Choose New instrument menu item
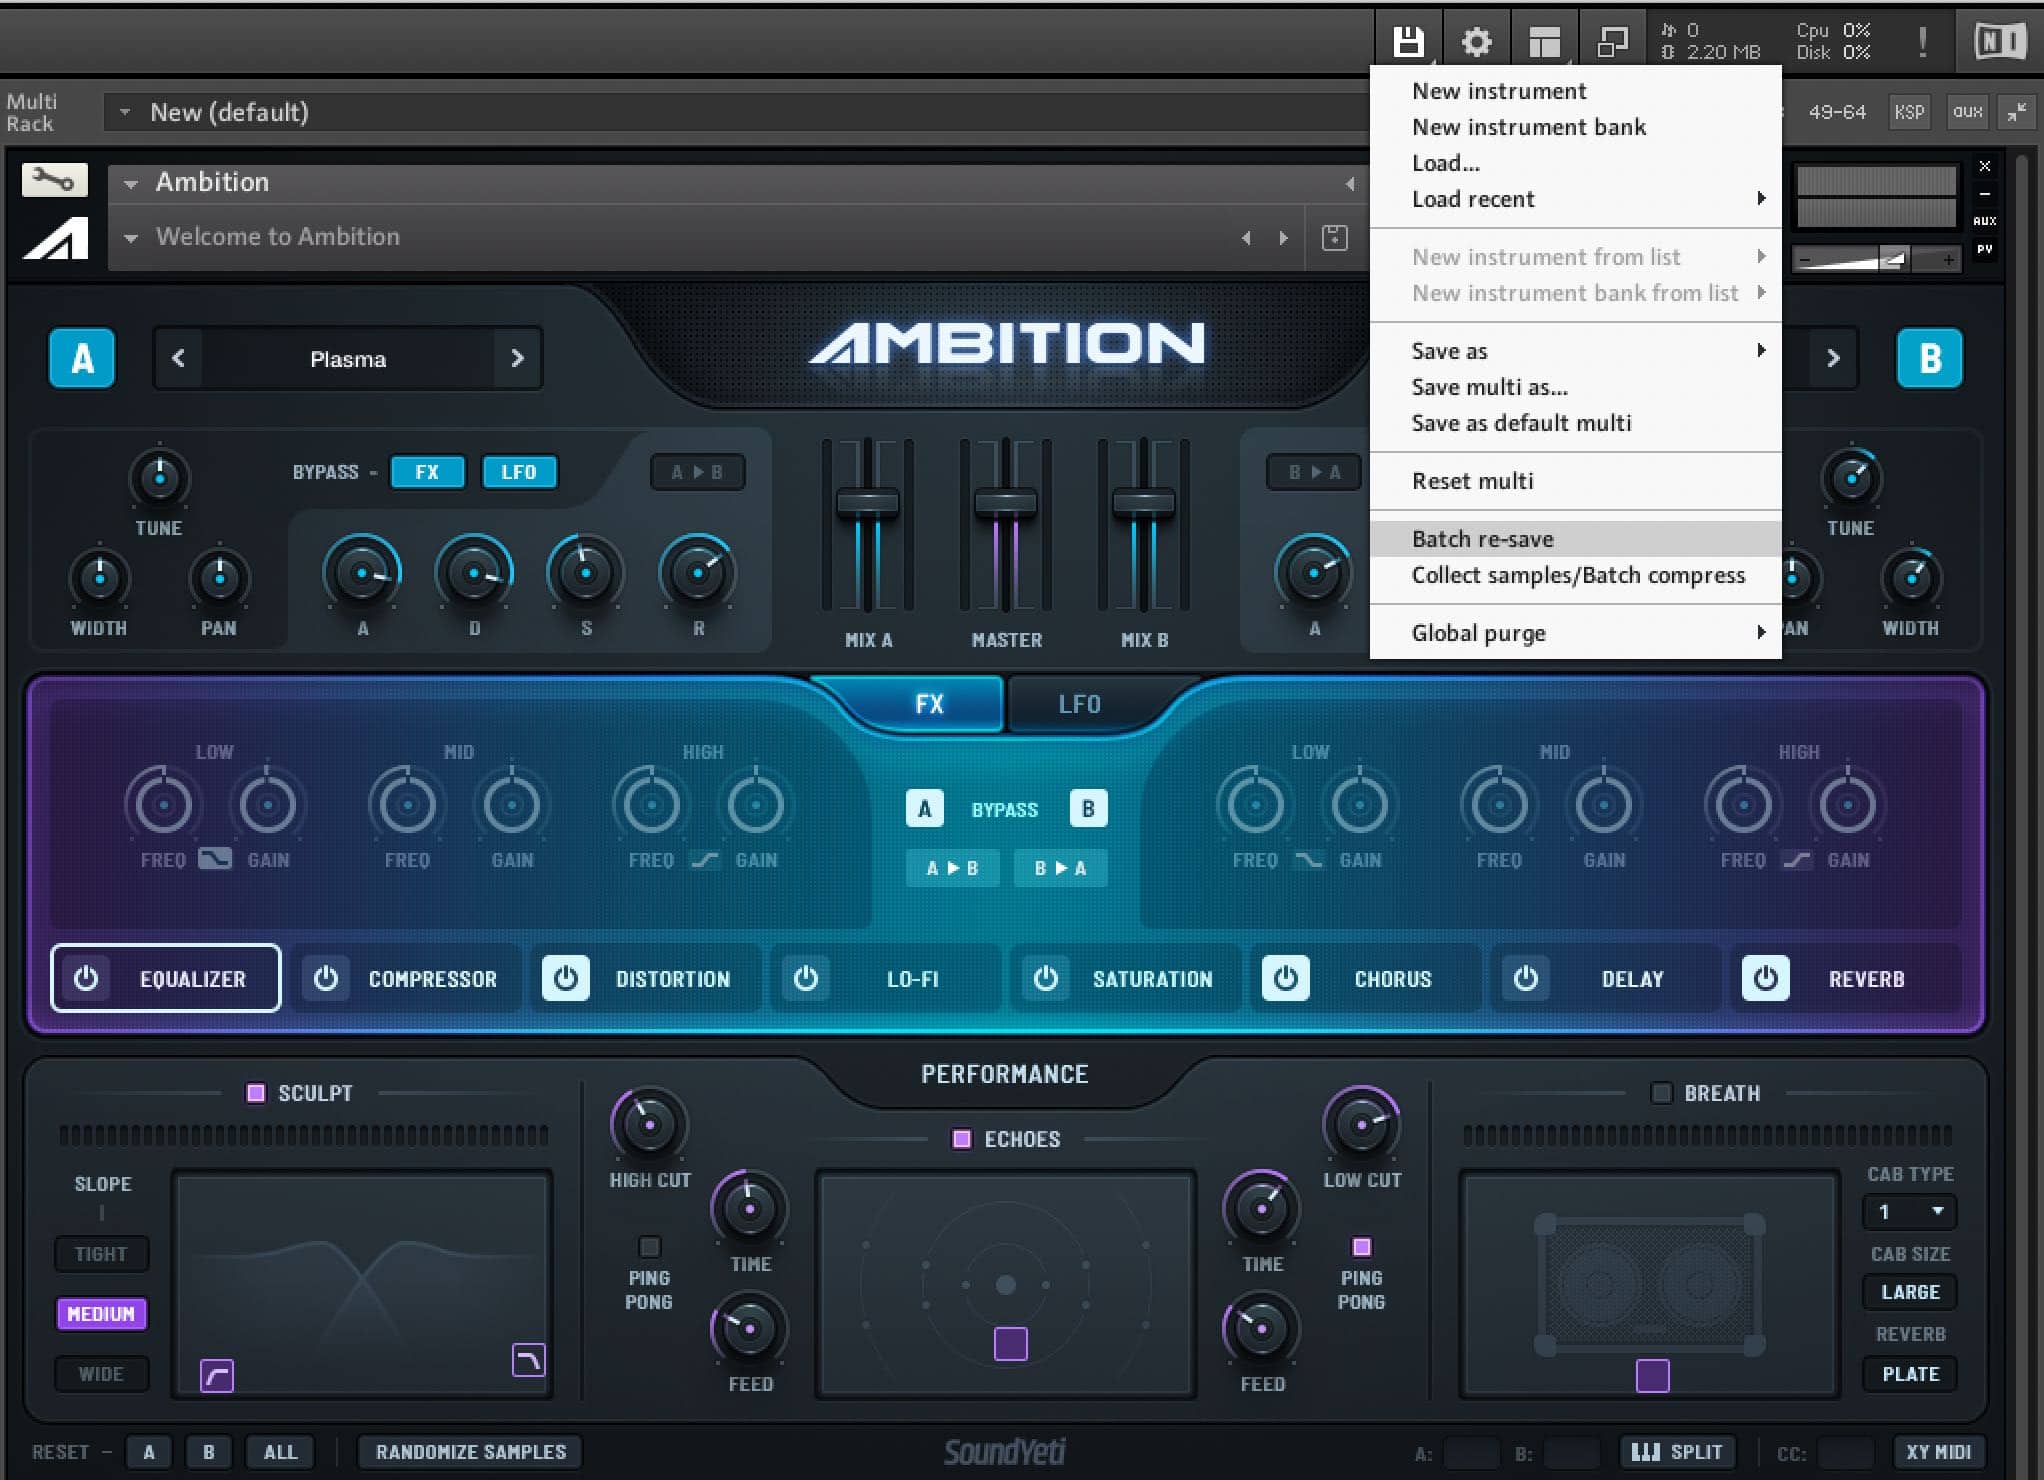The width and height of the screenshot is (2044, 1480). tap(1576, 91)
